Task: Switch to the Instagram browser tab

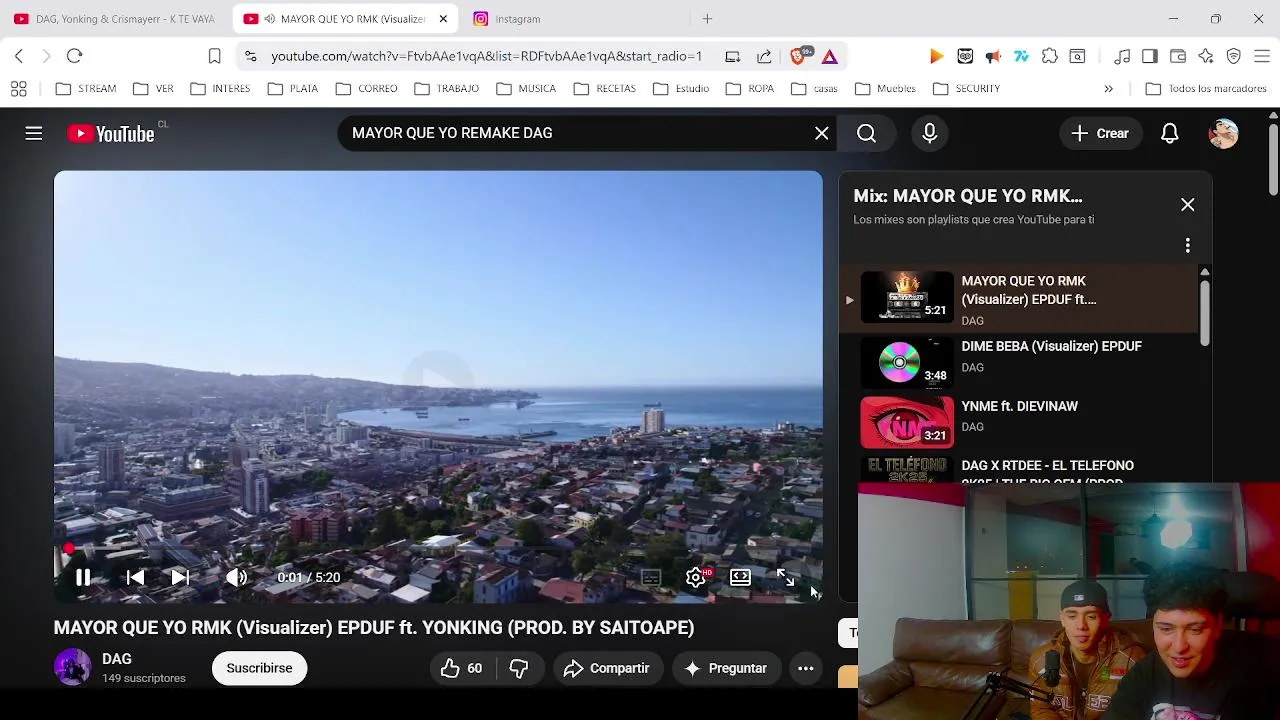Action: coord(570,19)
